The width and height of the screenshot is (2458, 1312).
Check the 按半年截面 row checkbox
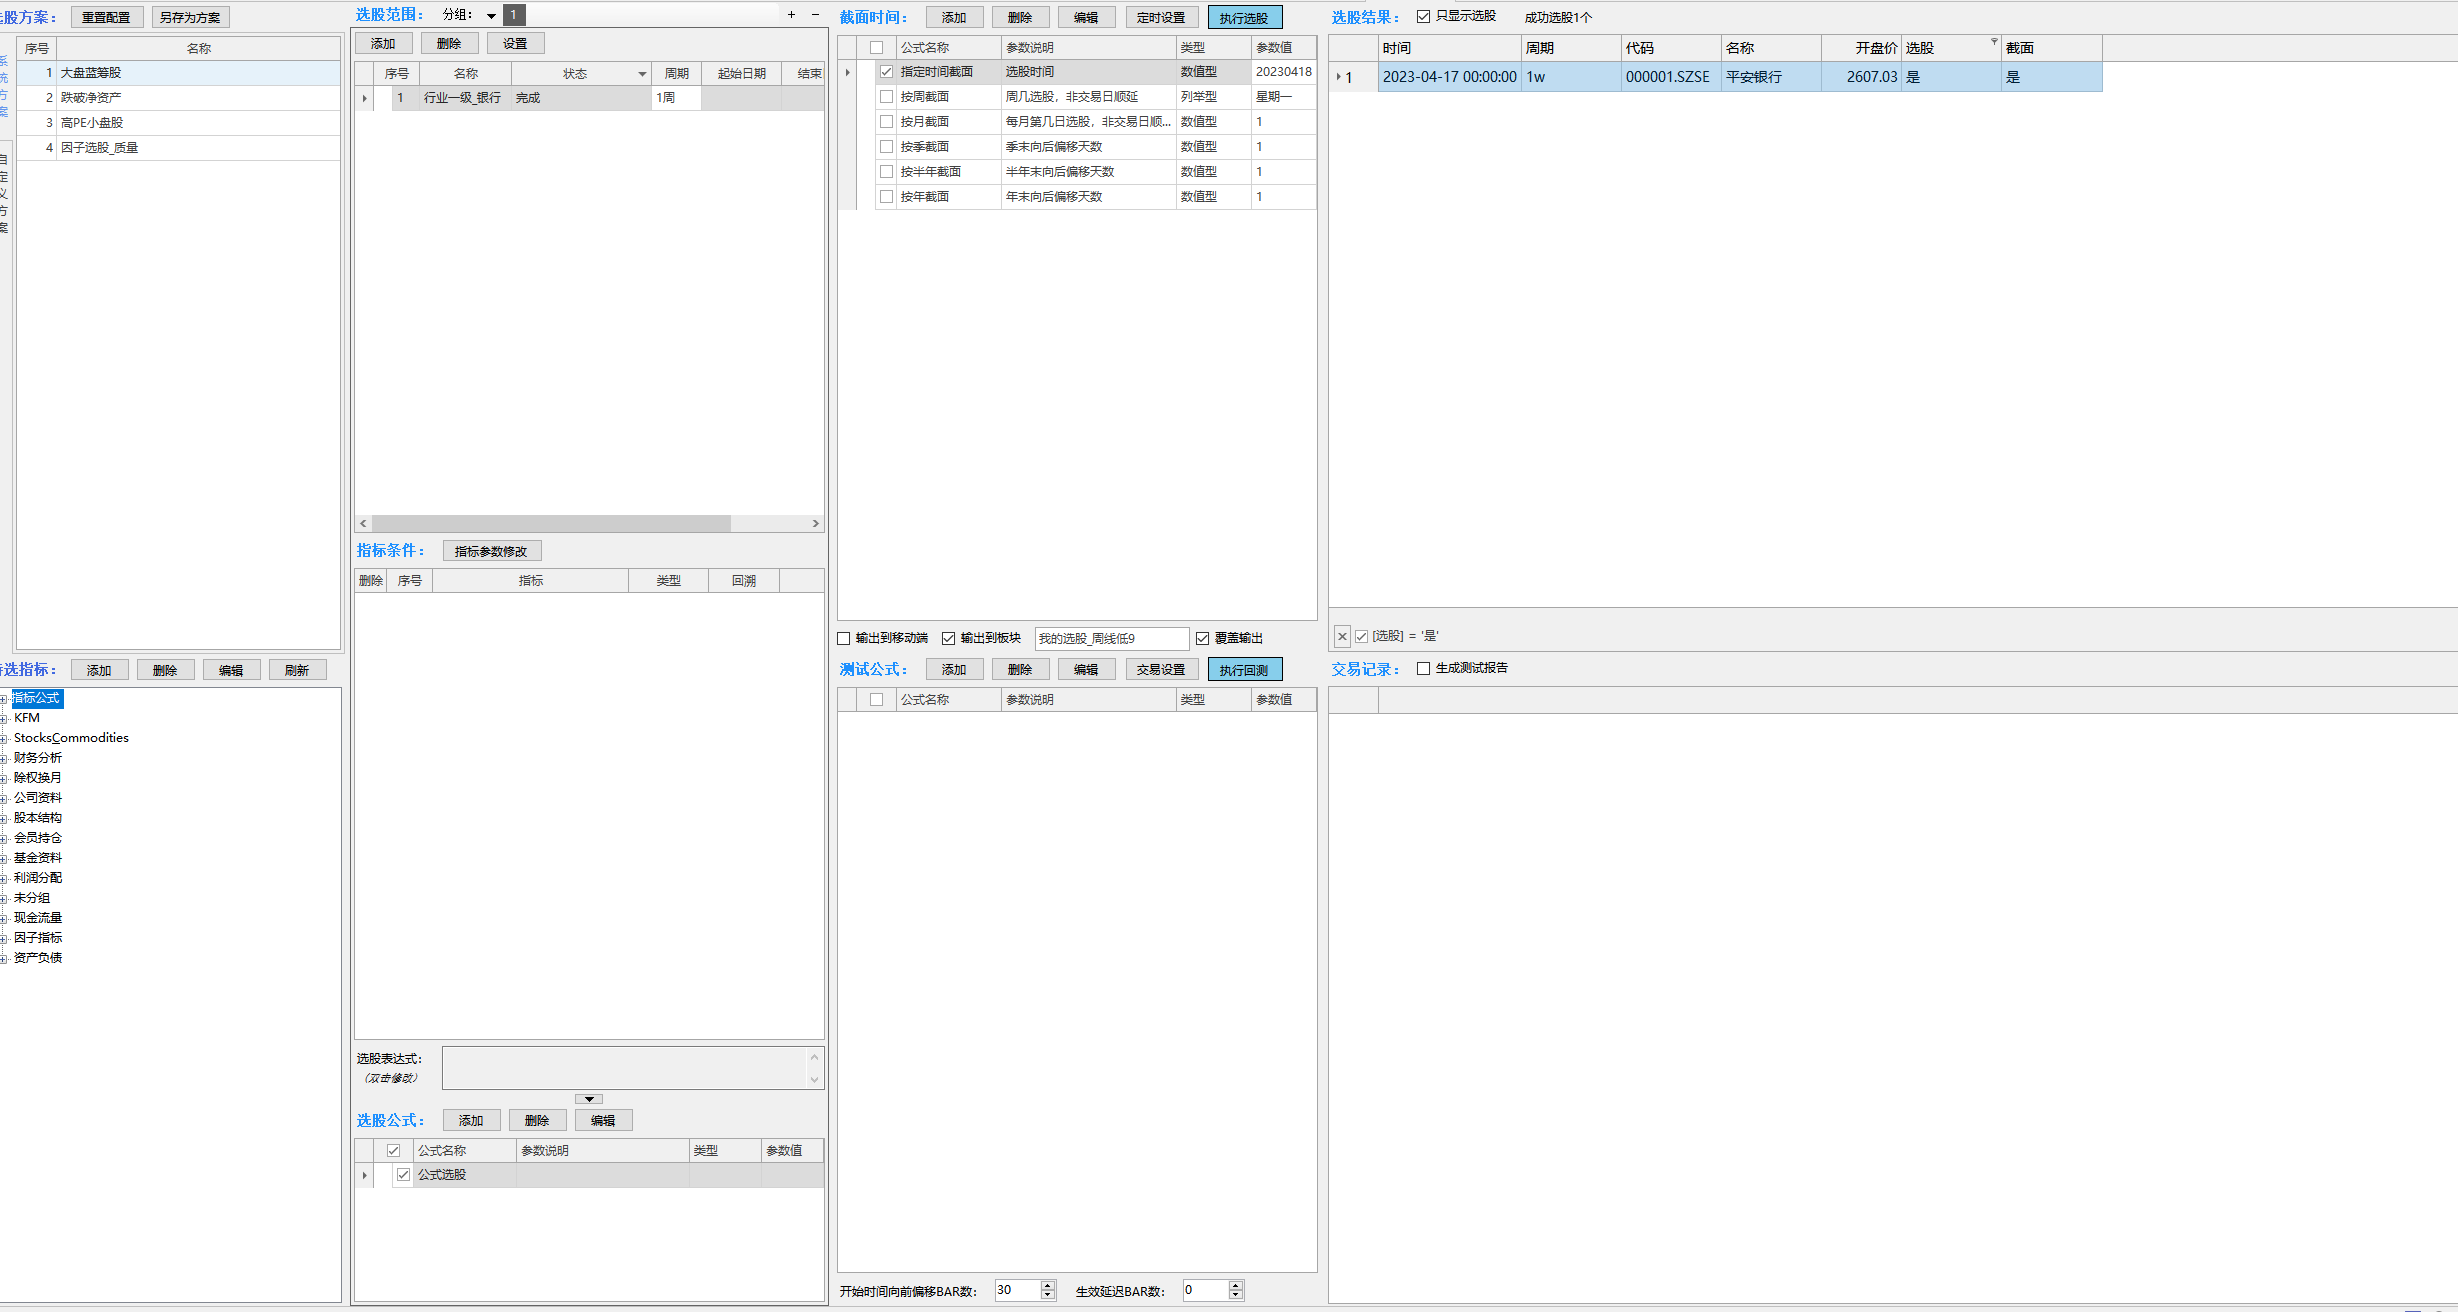click(x=886, y=172)
